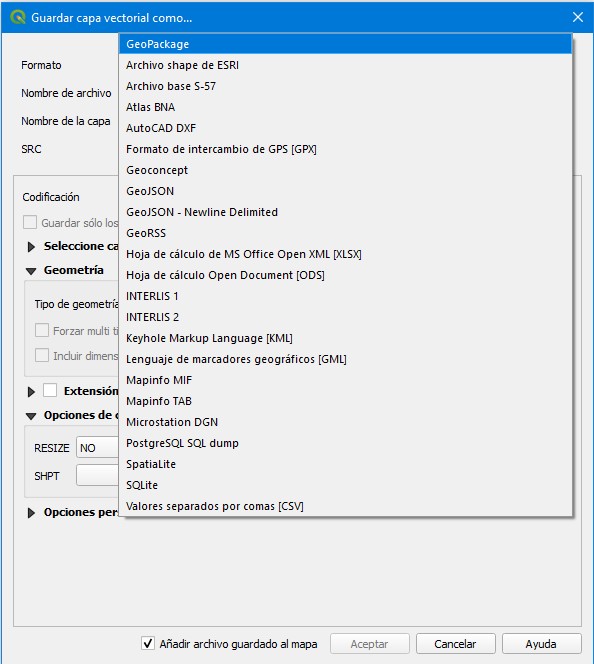594x664 pixels.
Task: Pick GeoJSON in the format list
Action: tap(345, 191)
